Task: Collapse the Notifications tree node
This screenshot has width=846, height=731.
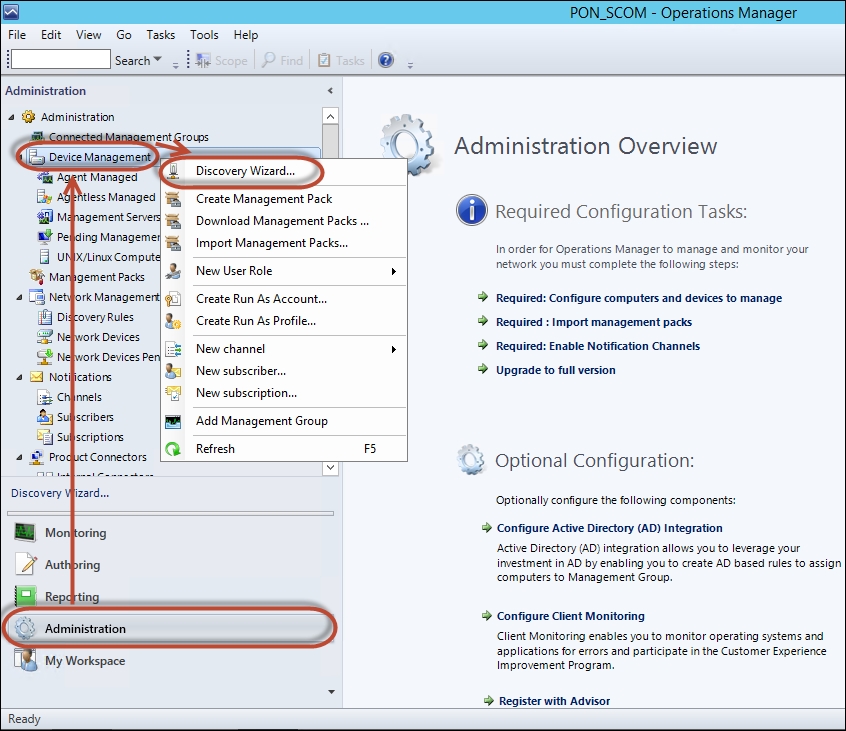Action: (19, 377)
